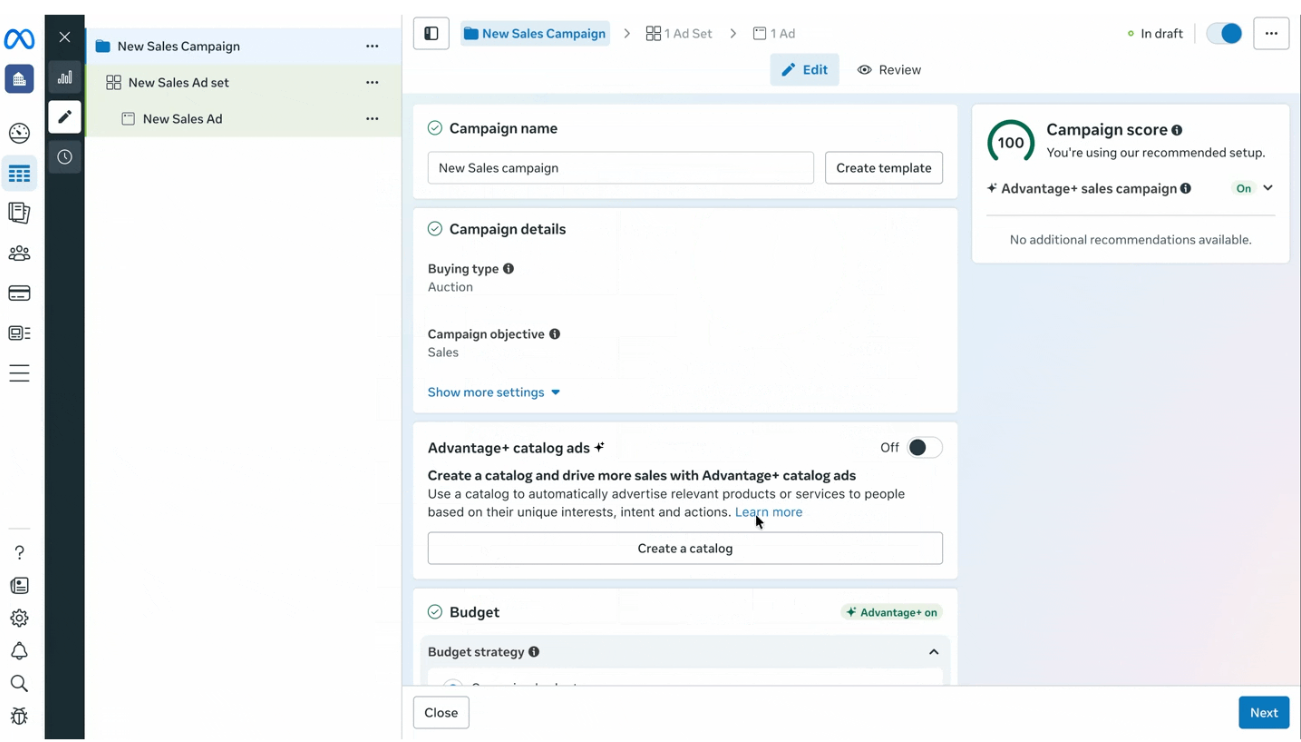Screen dimensions: 1301x742
Task: Click the Meta logo icon
Action: (x=19, y=39)
